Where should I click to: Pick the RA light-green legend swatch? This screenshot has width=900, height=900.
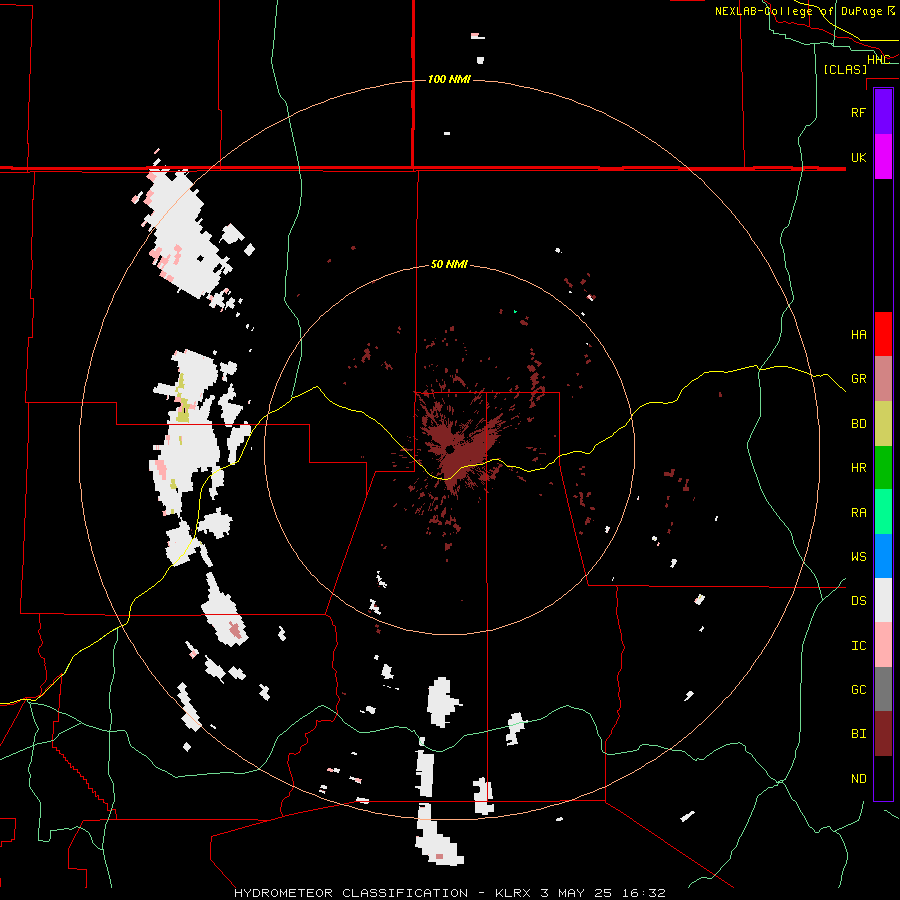coord(883,512)
